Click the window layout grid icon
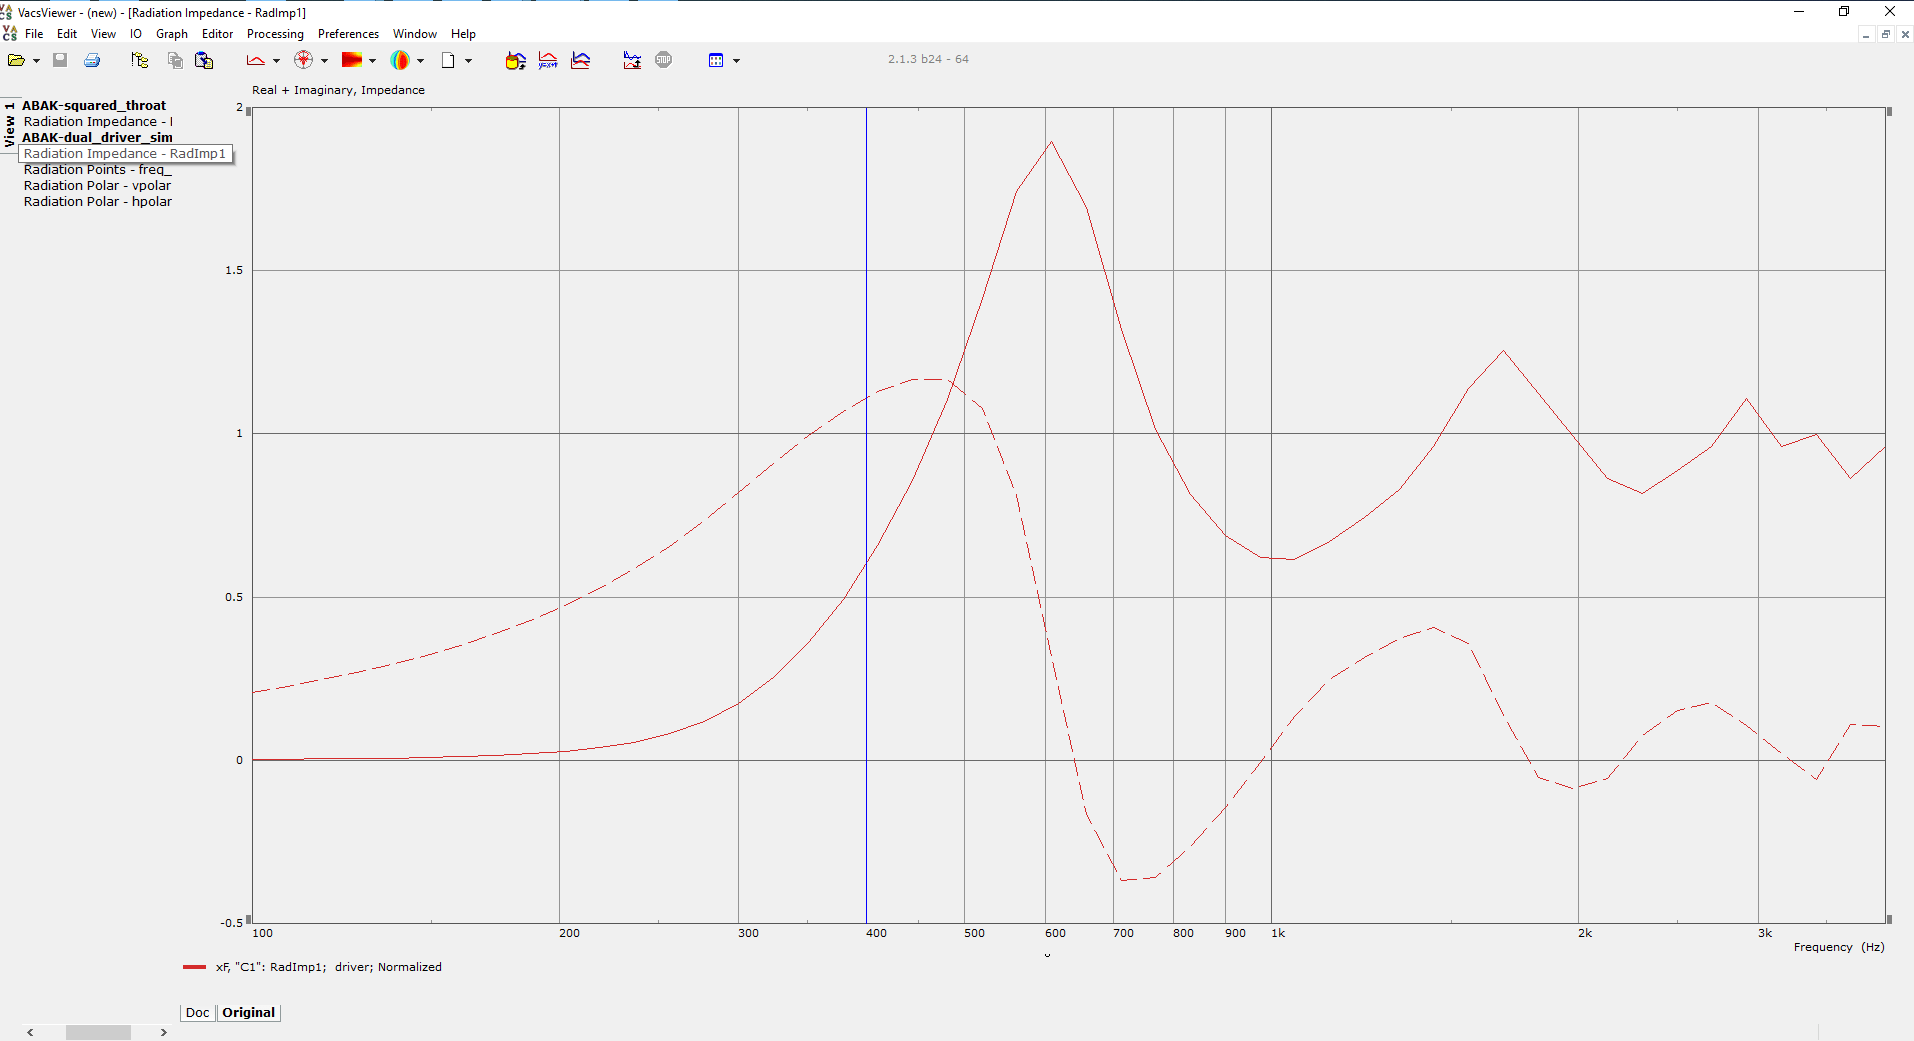Viewport: 1914px width, 1041px height. [716, 61]
